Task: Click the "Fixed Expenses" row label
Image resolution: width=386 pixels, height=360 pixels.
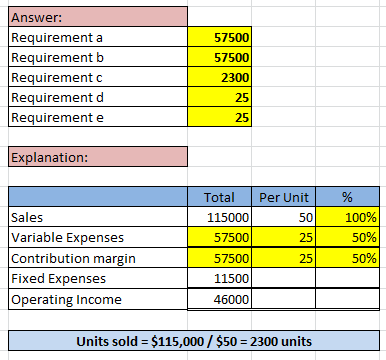Action: [98, 278]
